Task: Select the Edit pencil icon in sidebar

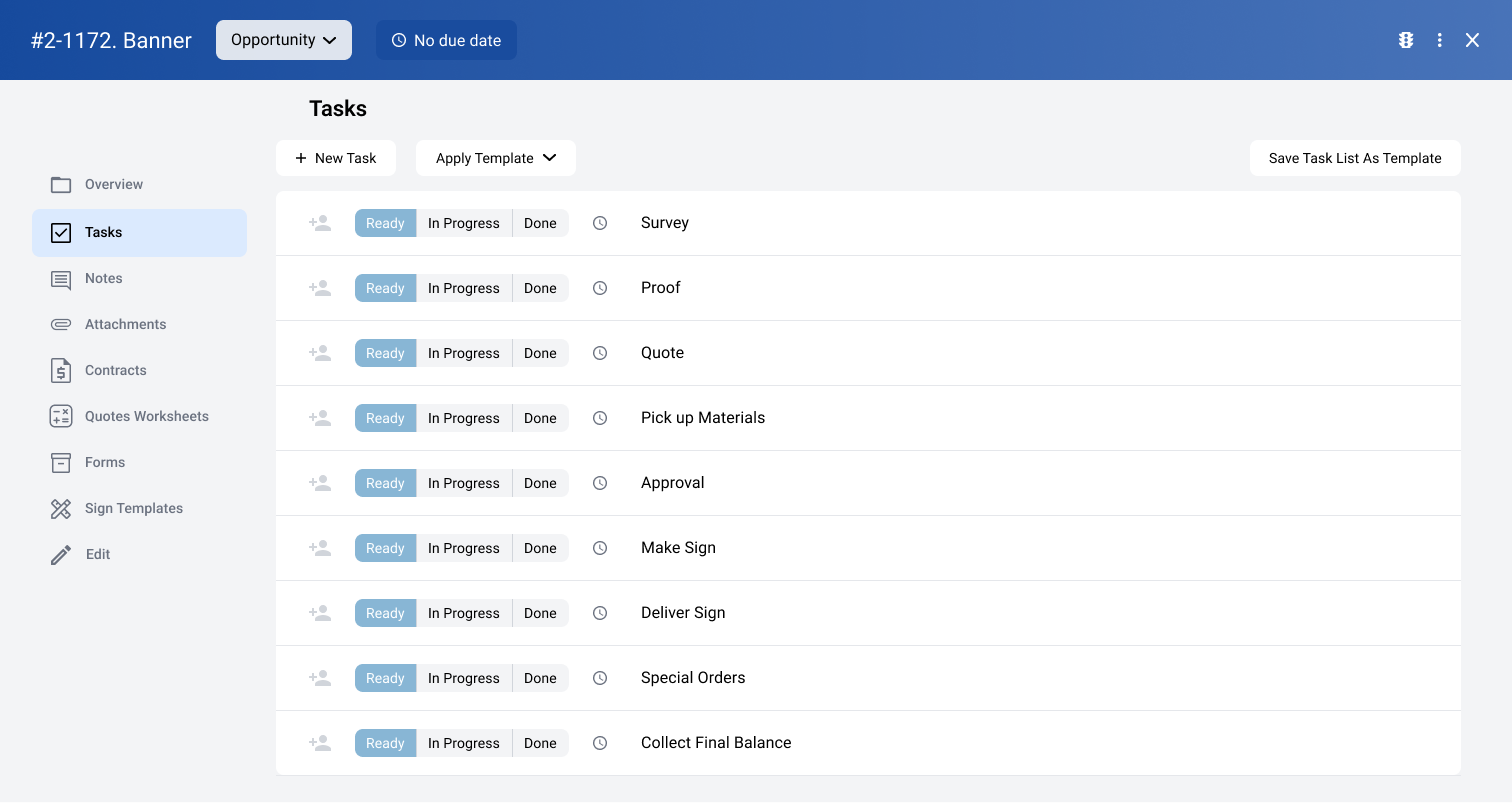Action: point(61,554)
